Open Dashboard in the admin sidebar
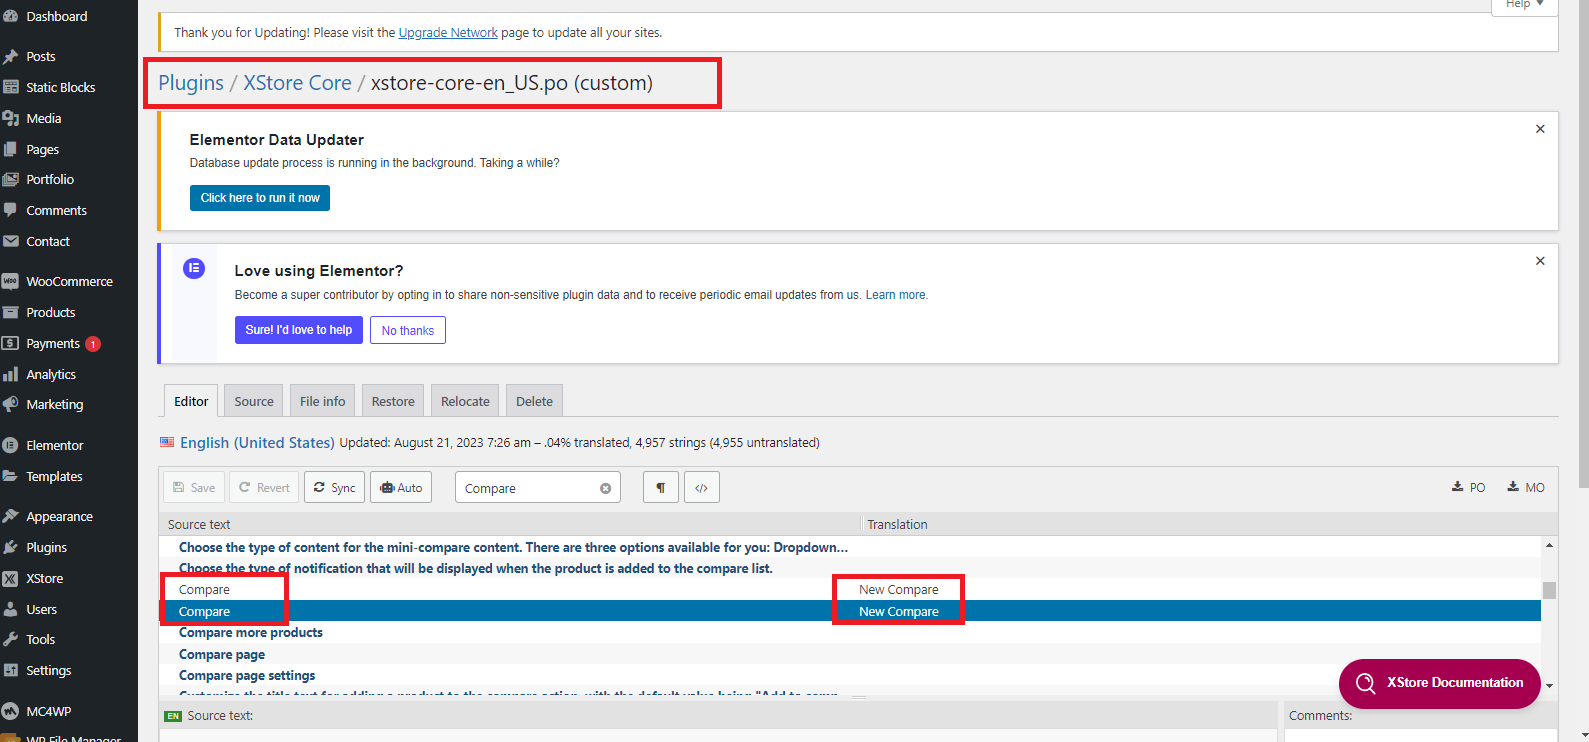Viewport: 1589px width, 742px height. 57,16
